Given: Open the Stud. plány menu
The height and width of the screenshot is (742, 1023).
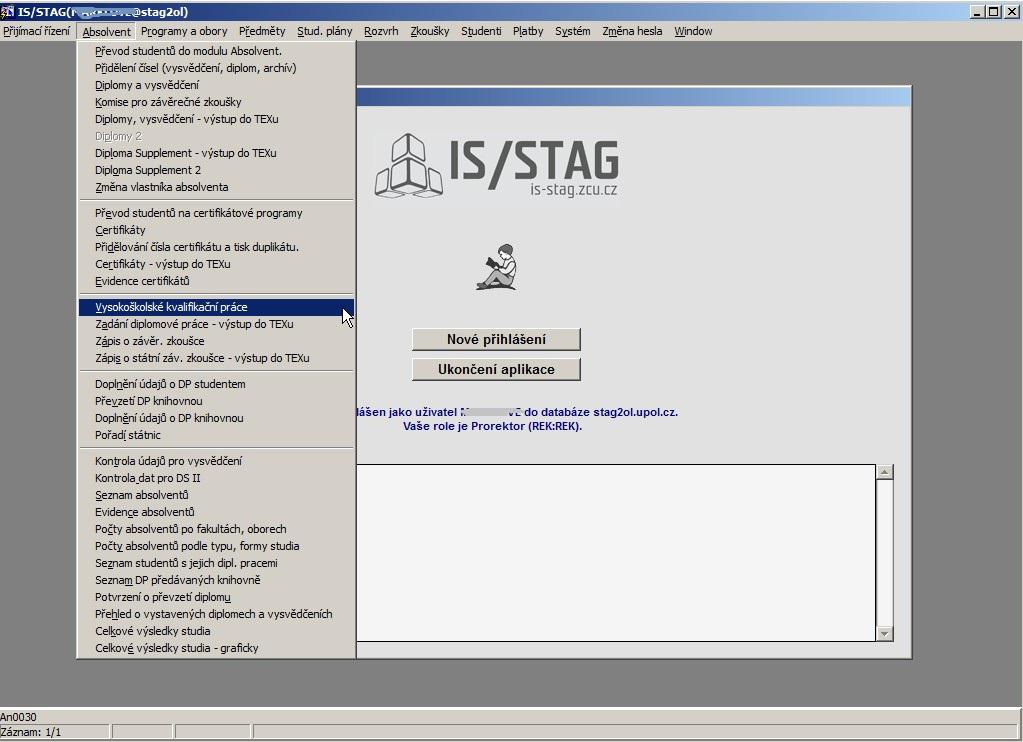Looking at the screenshot, I should (x=325, y=31).
